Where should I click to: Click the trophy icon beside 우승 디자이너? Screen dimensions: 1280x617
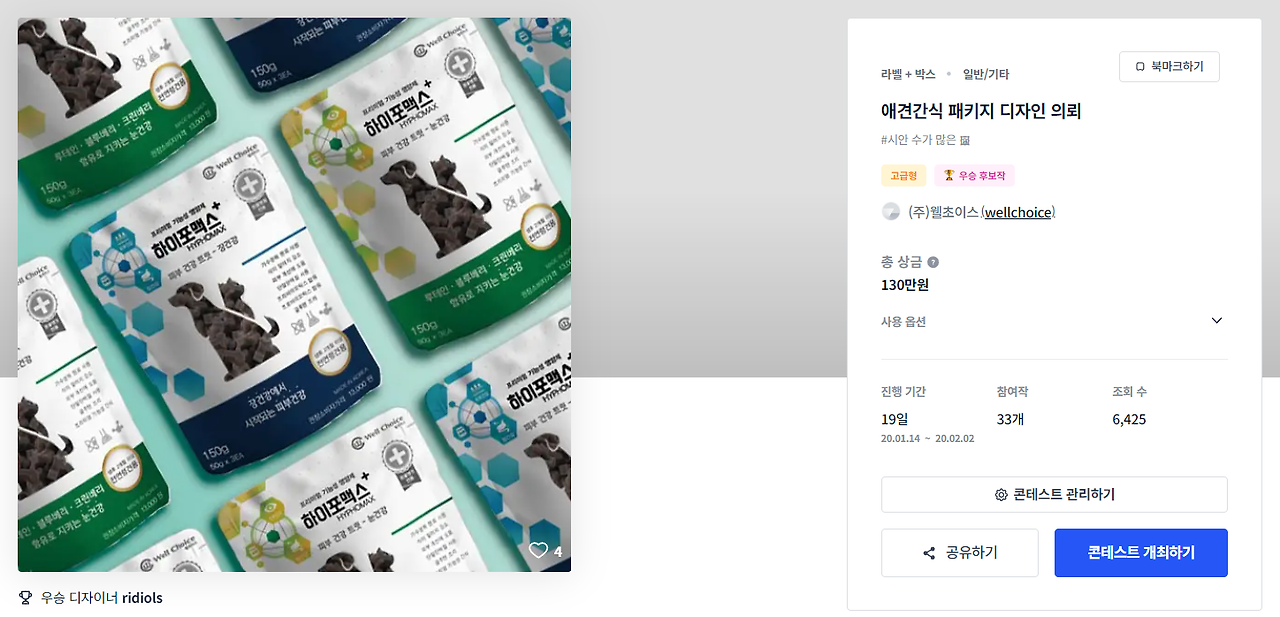(x=26, y=598)
